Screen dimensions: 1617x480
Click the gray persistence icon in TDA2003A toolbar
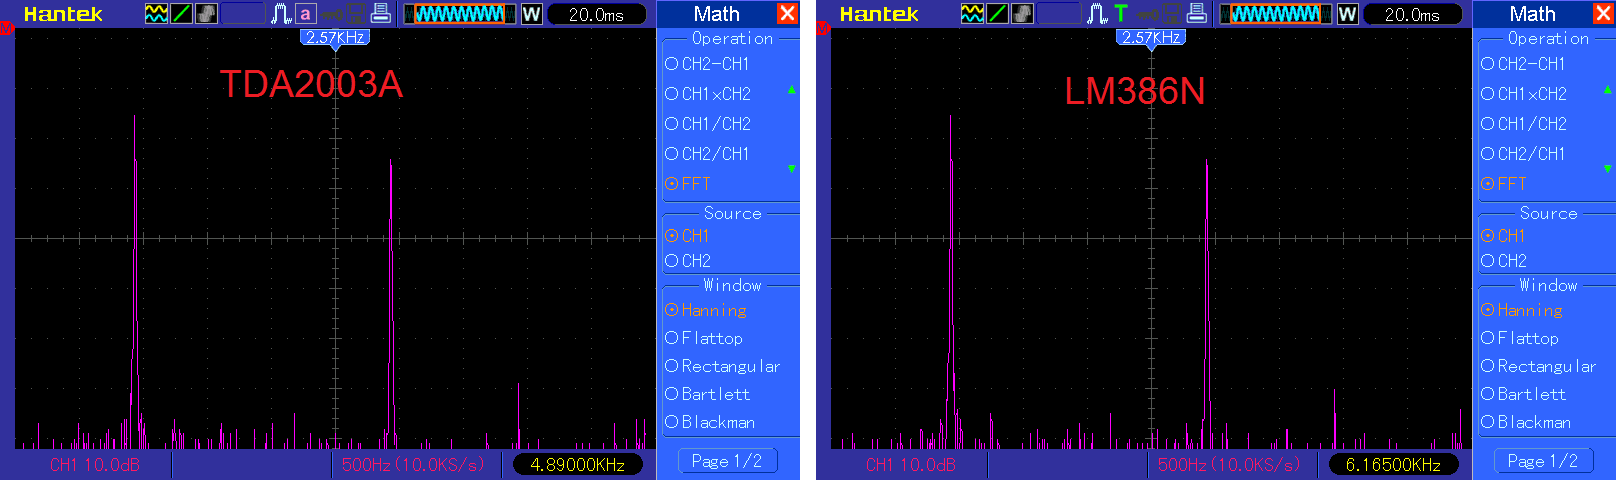pyautogui.click(x=207, y=14)
